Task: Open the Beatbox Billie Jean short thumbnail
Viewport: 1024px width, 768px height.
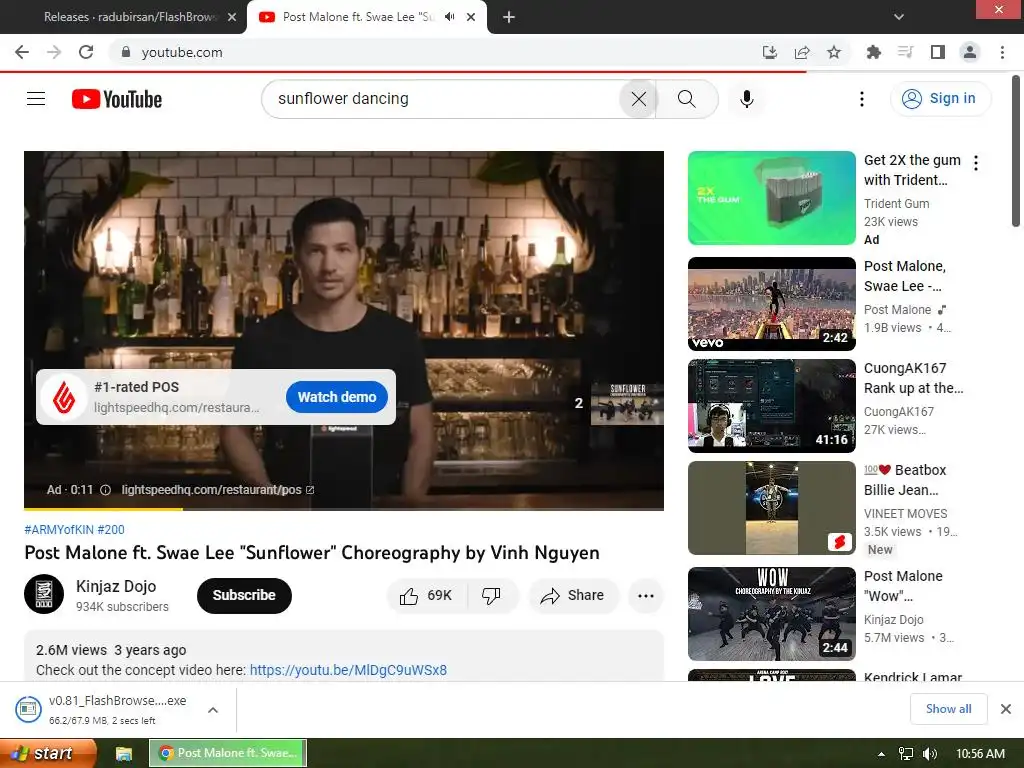Action: pyautogui.click(x=771, y=508)
